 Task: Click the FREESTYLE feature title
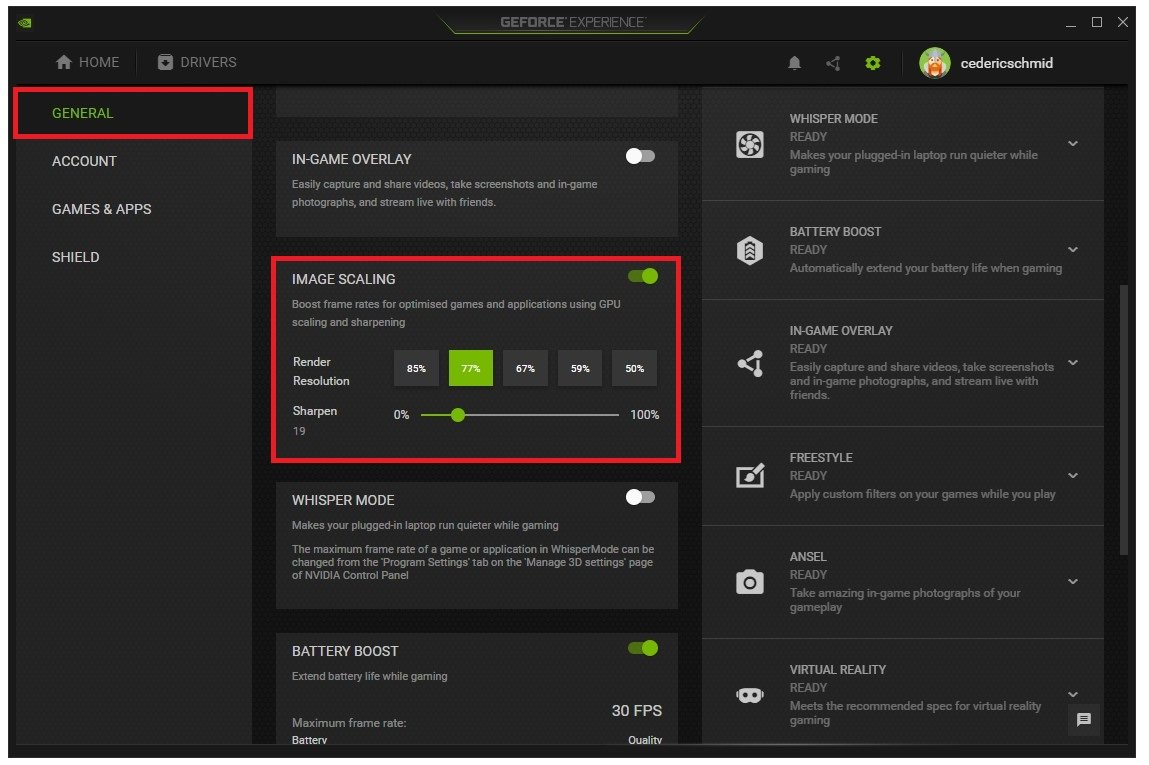pyautogui.click(x=821, y=458)
